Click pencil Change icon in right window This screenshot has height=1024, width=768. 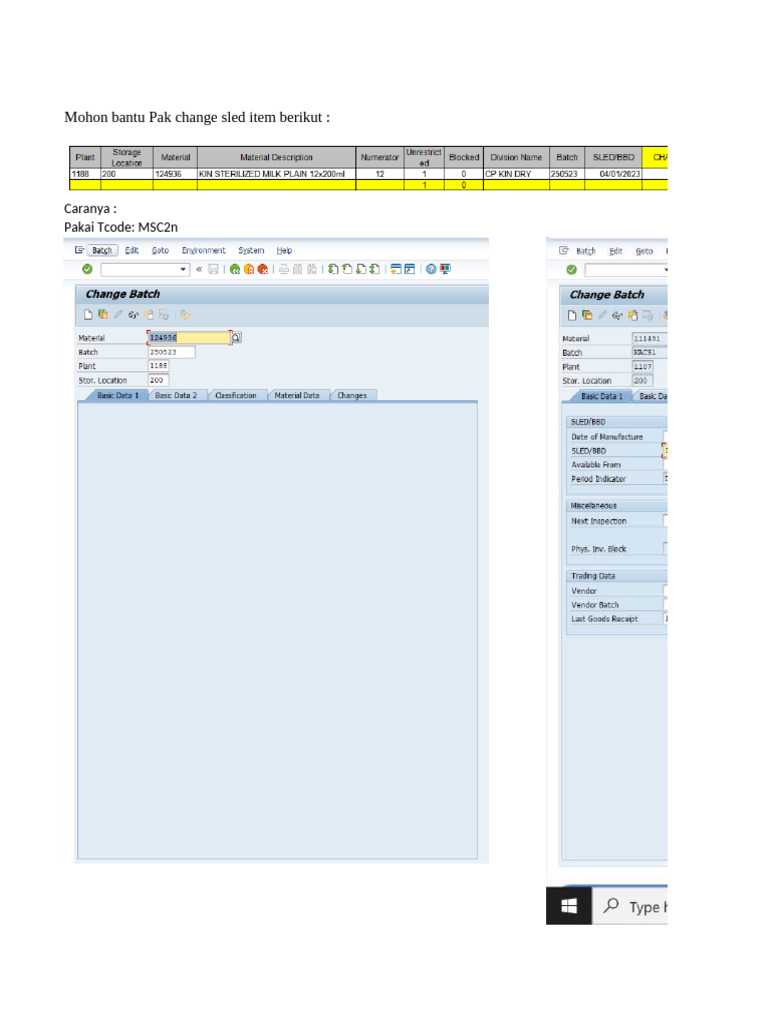coord(602,315)
